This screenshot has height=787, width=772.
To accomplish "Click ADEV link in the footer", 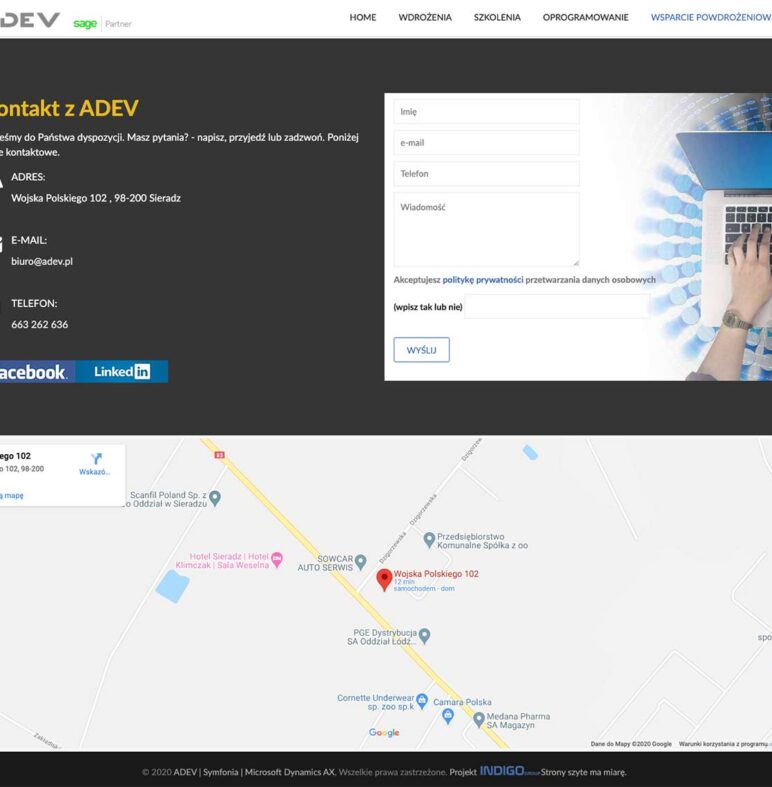I will pos(185,772).
